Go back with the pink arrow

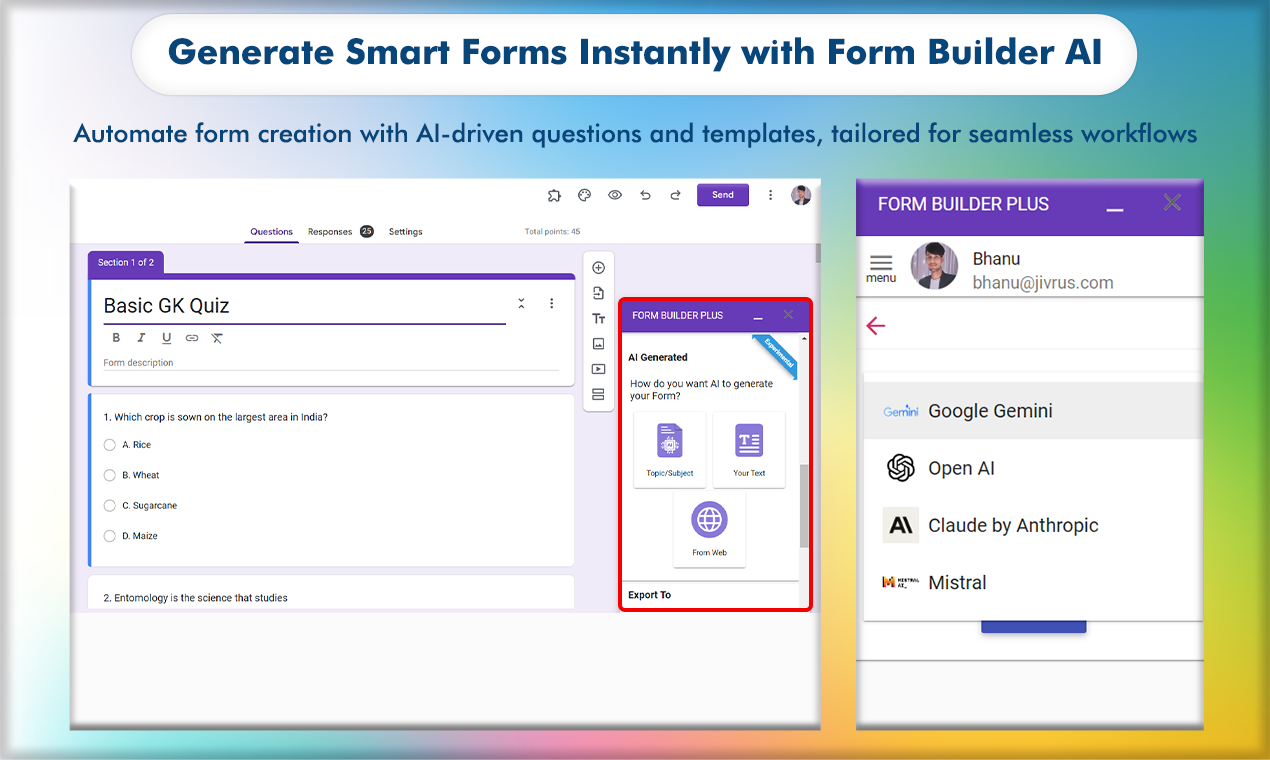click(876, 326)
